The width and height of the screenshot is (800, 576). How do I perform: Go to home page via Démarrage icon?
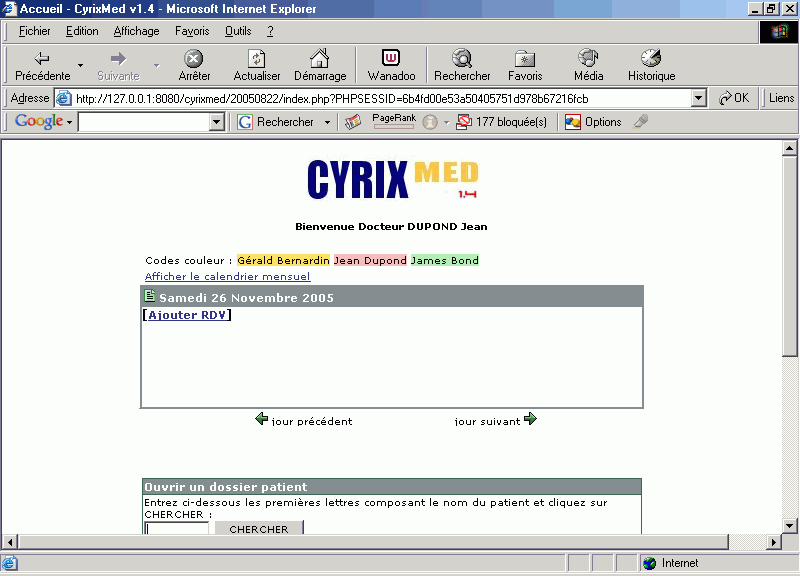[320, 58]
